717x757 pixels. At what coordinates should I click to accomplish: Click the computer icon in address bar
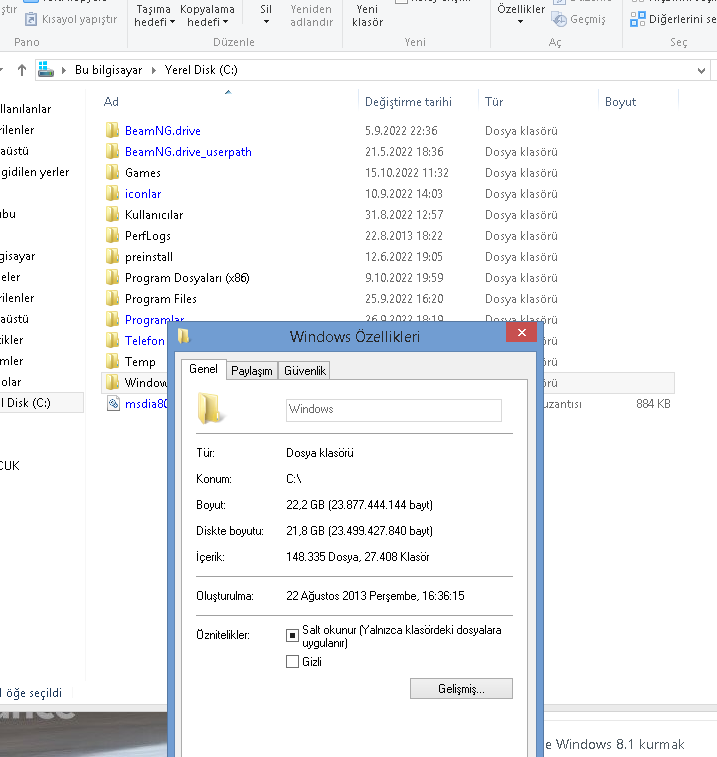[x=46, y=70]
